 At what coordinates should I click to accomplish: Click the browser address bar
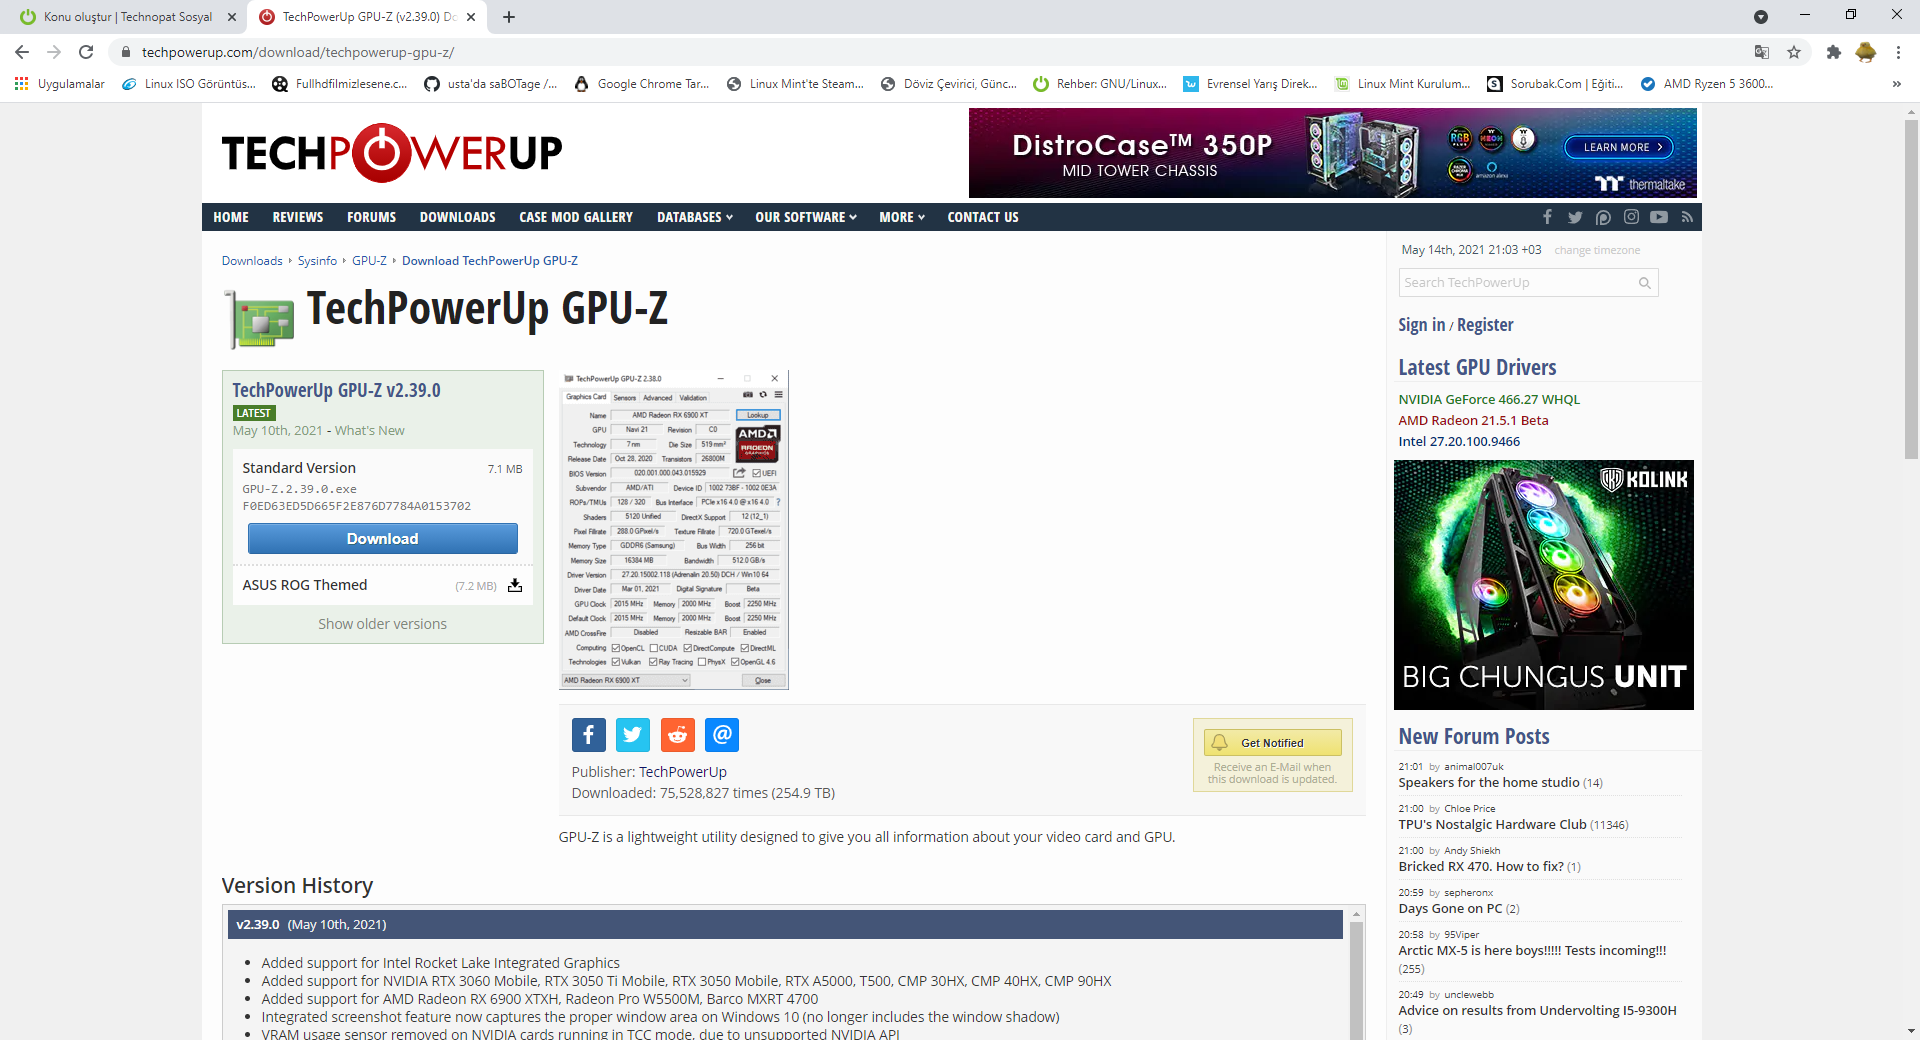(930, 52)
